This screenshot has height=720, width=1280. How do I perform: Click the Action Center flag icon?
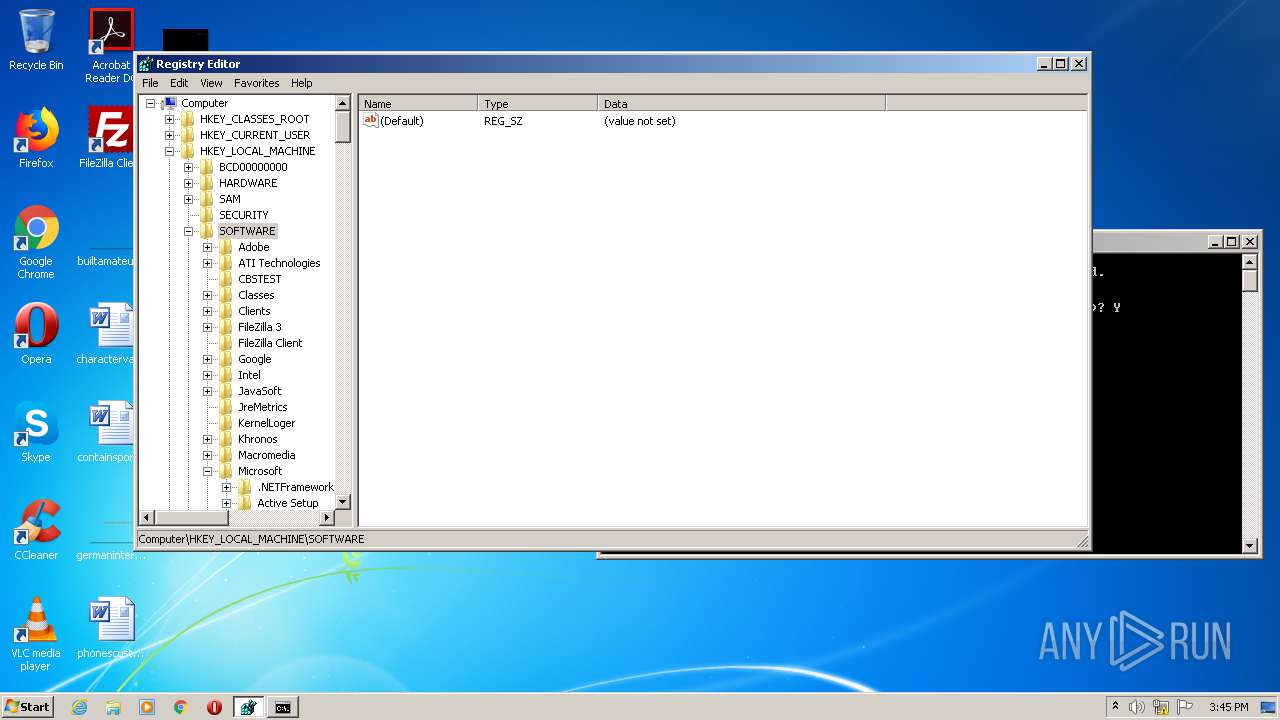(1185, 707)
